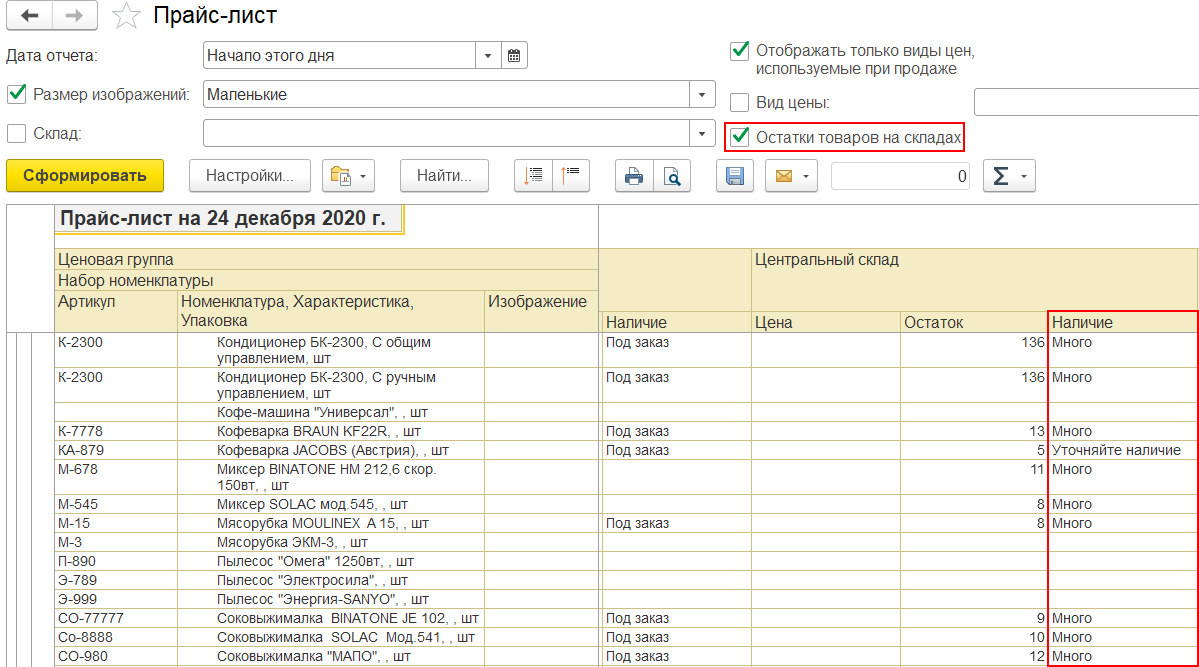
Task: Print the price list
Action: (x=633, y=177)
